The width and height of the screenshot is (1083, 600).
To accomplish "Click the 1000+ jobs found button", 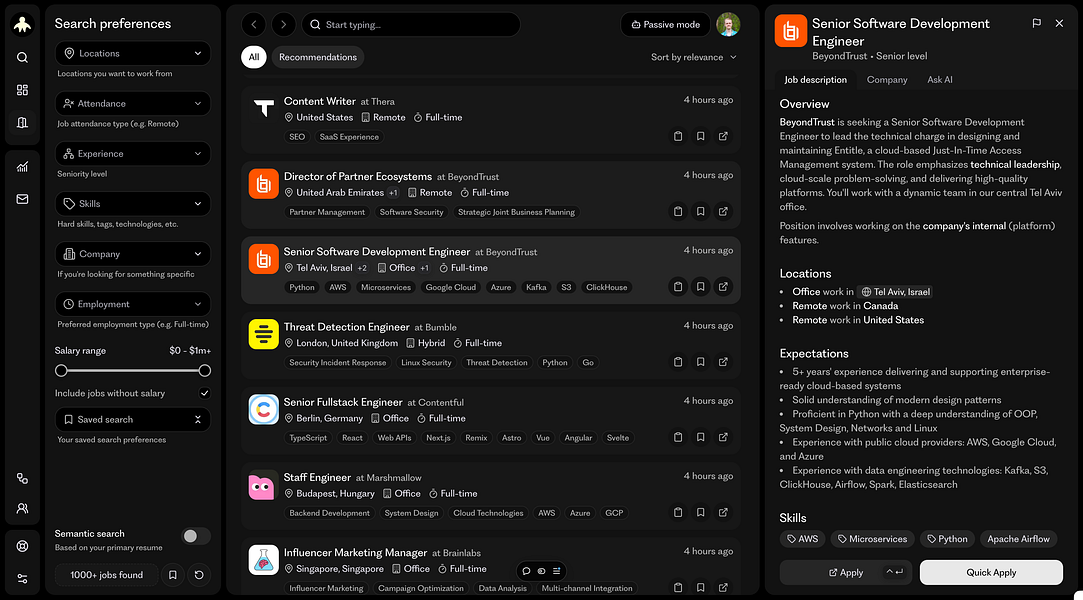I will pyautogui.click(x=106, y=574).
